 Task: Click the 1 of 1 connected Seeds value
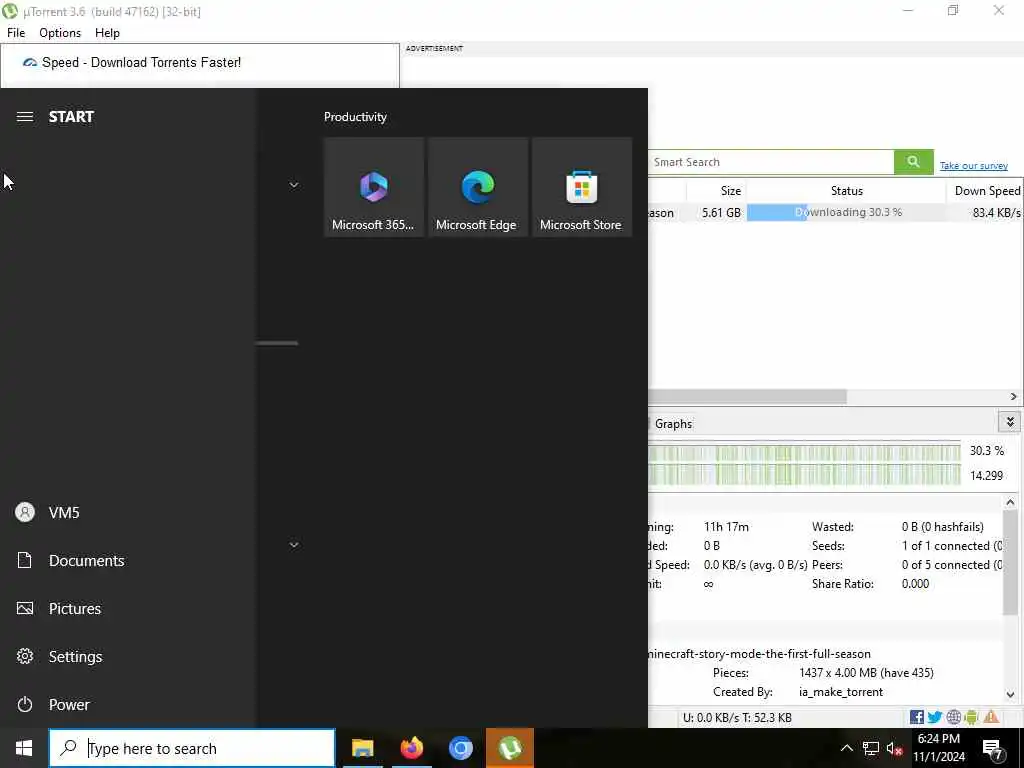tap(952, 546)
